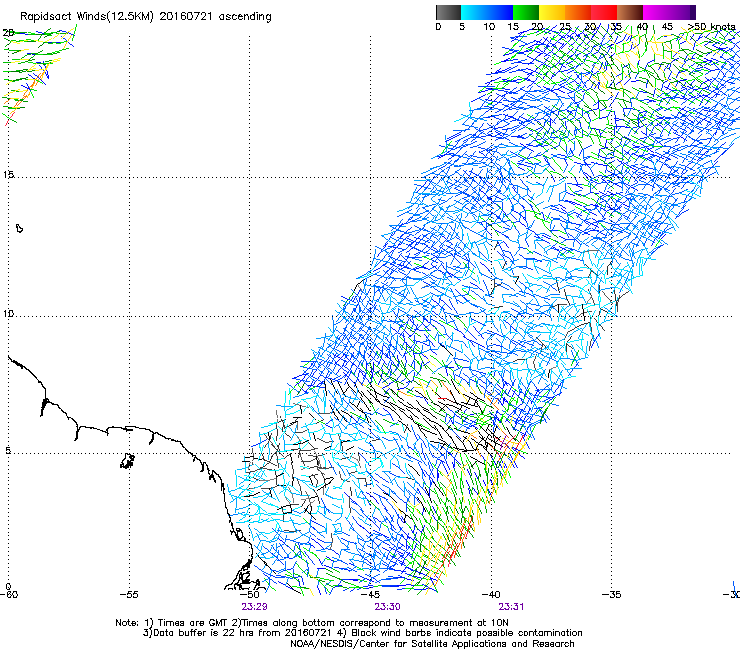The height and width of the screenshot is (650, 740).
Task: Click the longitude label '-60'
Action: pyautogui.click(x=9, y=595)
